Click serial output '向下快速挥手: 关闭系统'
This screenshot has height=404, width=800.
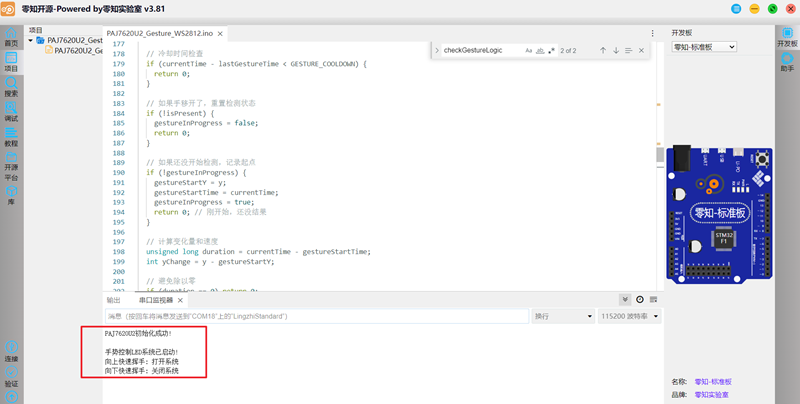pos(141,371)
